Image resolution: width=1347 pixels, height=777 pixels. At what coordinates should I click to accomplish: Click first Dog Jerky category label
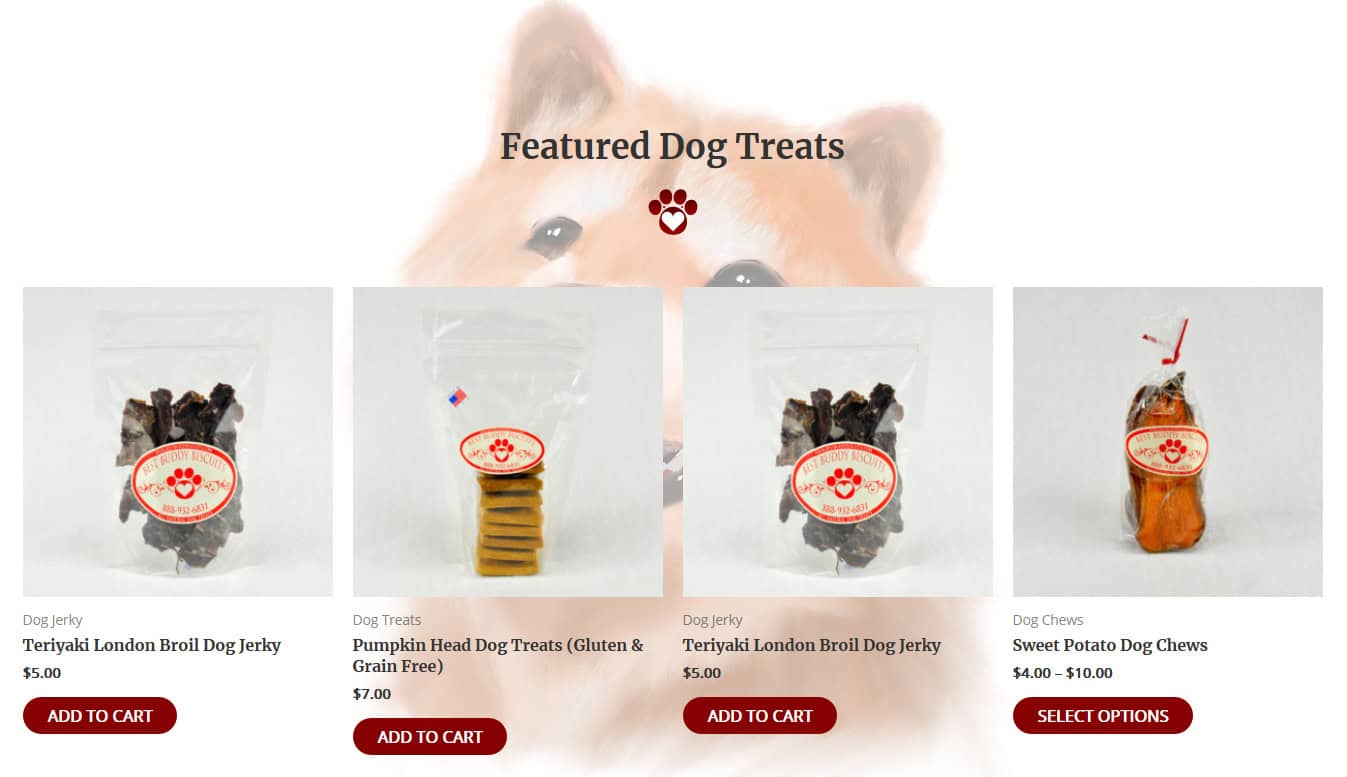pos(53,620)
